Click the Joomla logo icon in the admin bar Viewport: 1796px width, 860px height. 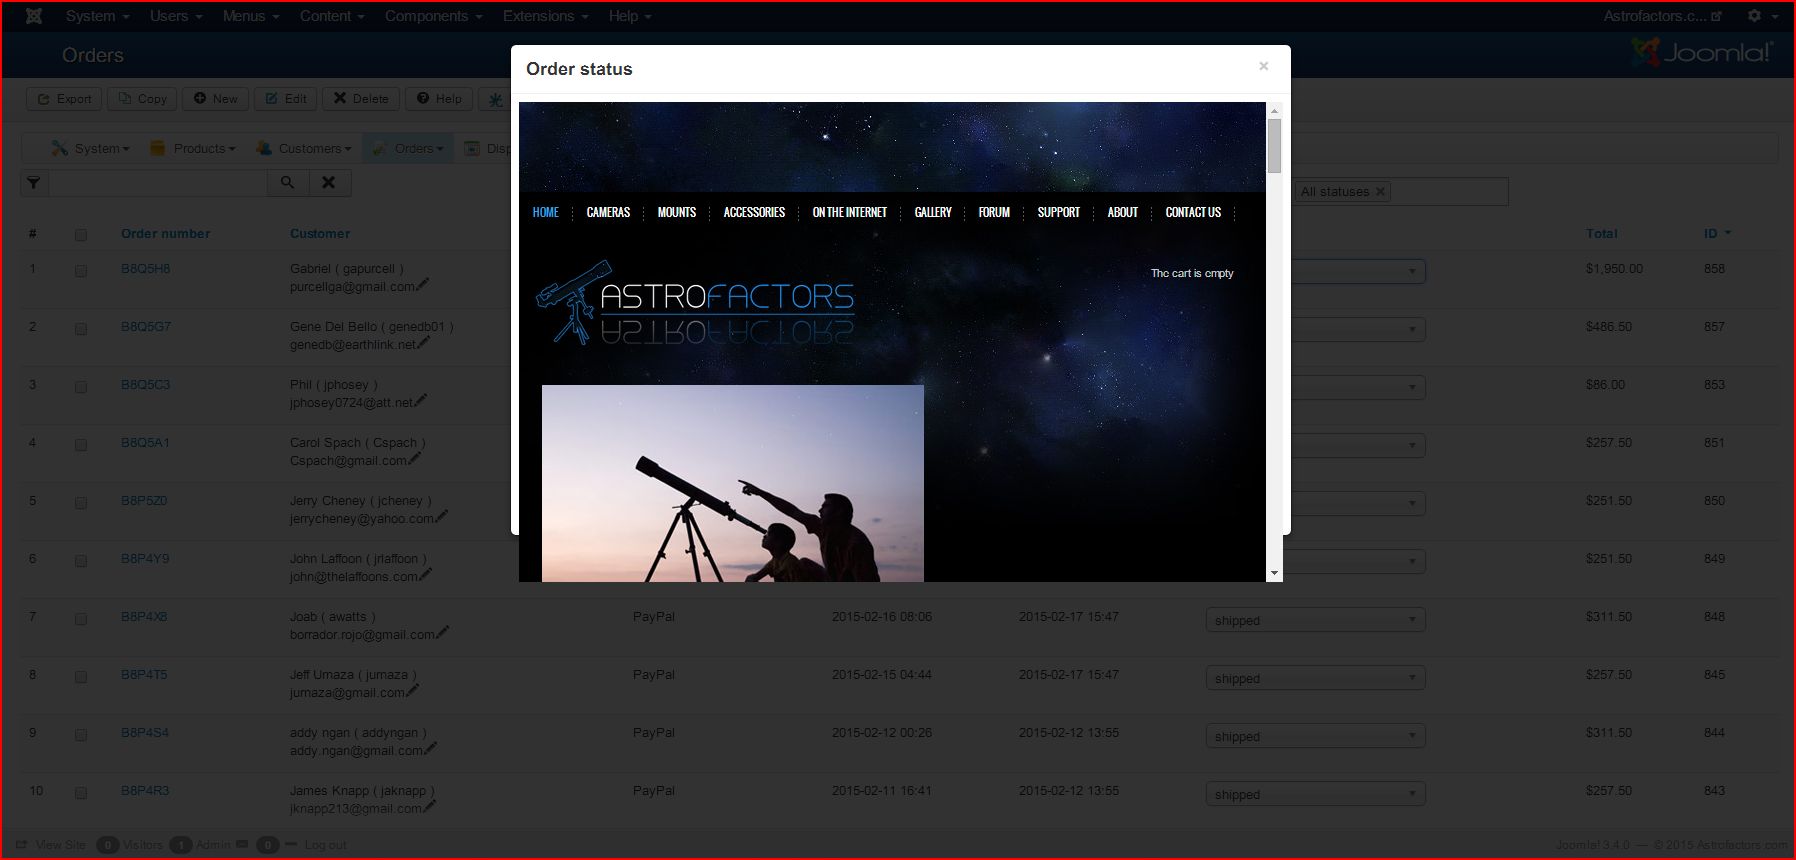point(33,16)
